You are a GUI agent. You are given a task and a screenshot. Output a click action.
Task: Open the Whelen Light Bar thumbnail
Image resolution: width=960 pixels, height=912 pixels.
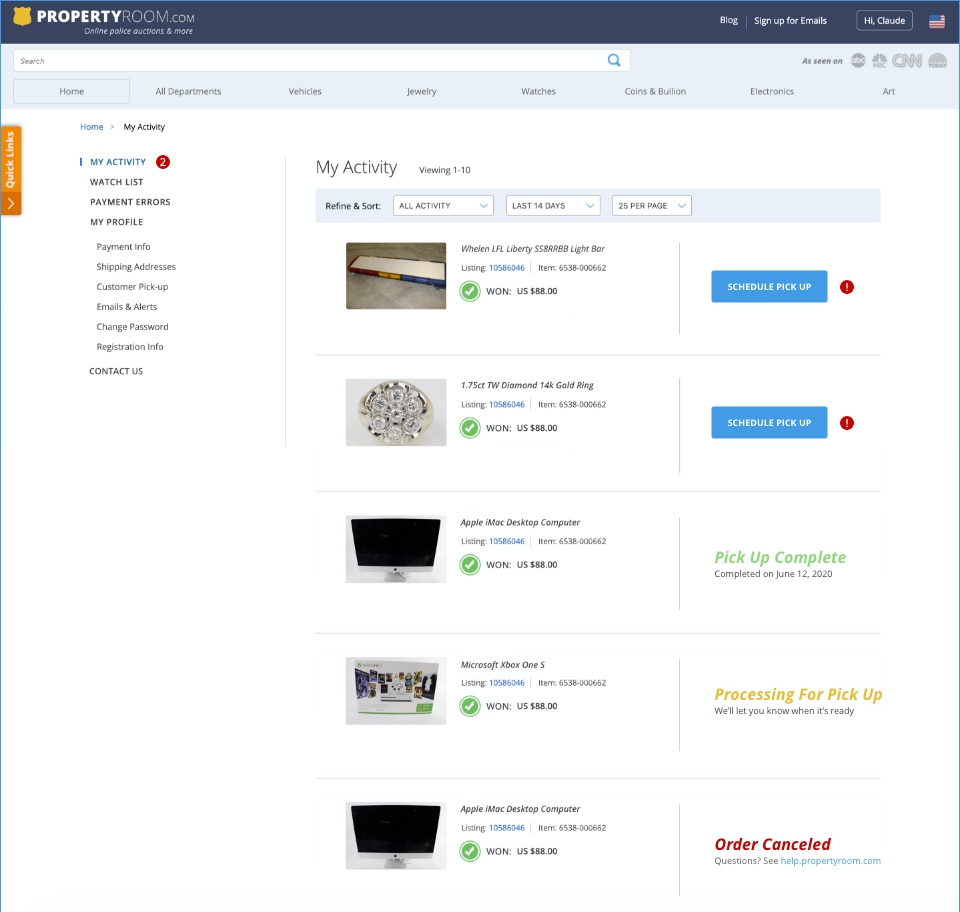pos(396,276)
